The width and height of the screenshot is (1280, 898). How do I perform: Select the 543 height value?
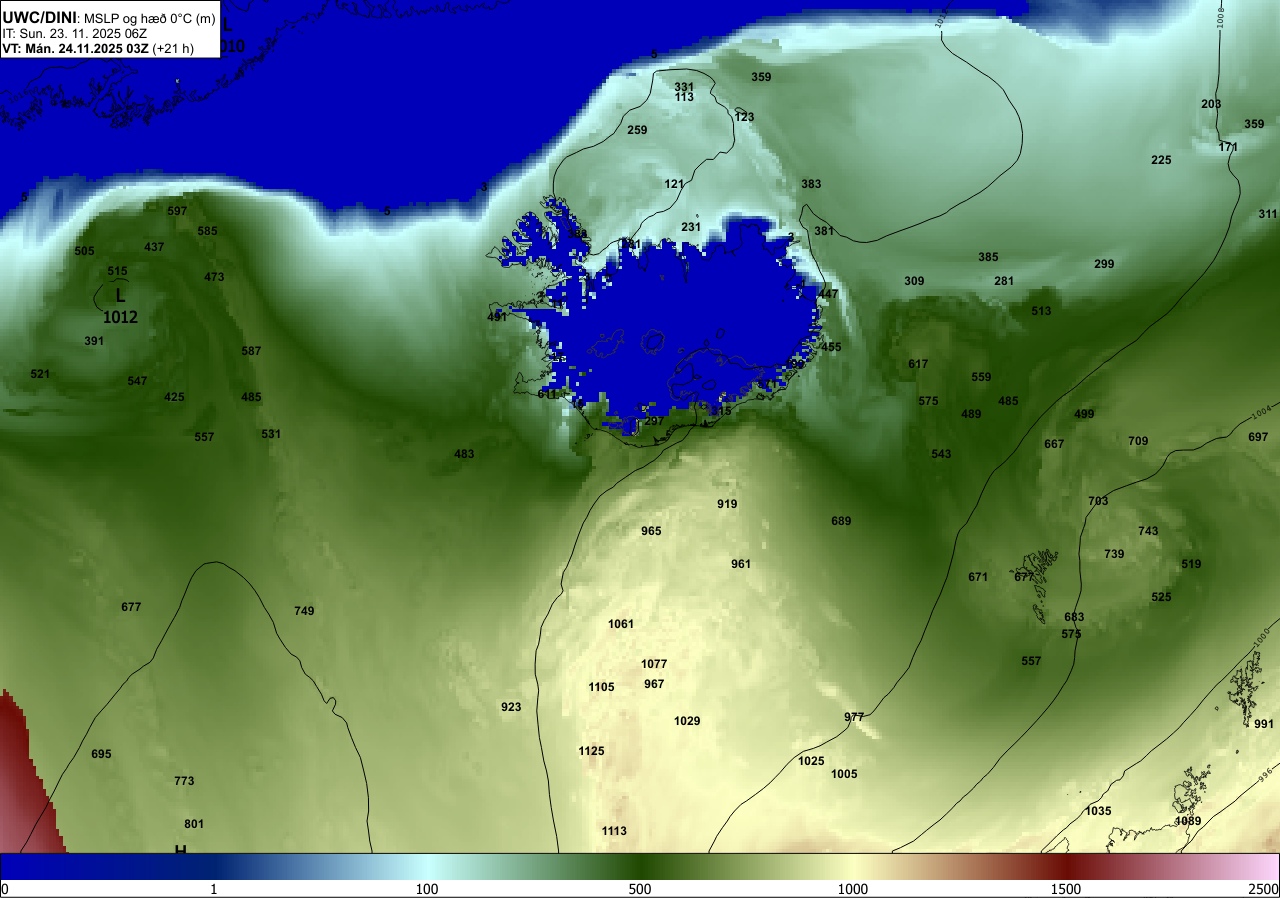(941, 454)
